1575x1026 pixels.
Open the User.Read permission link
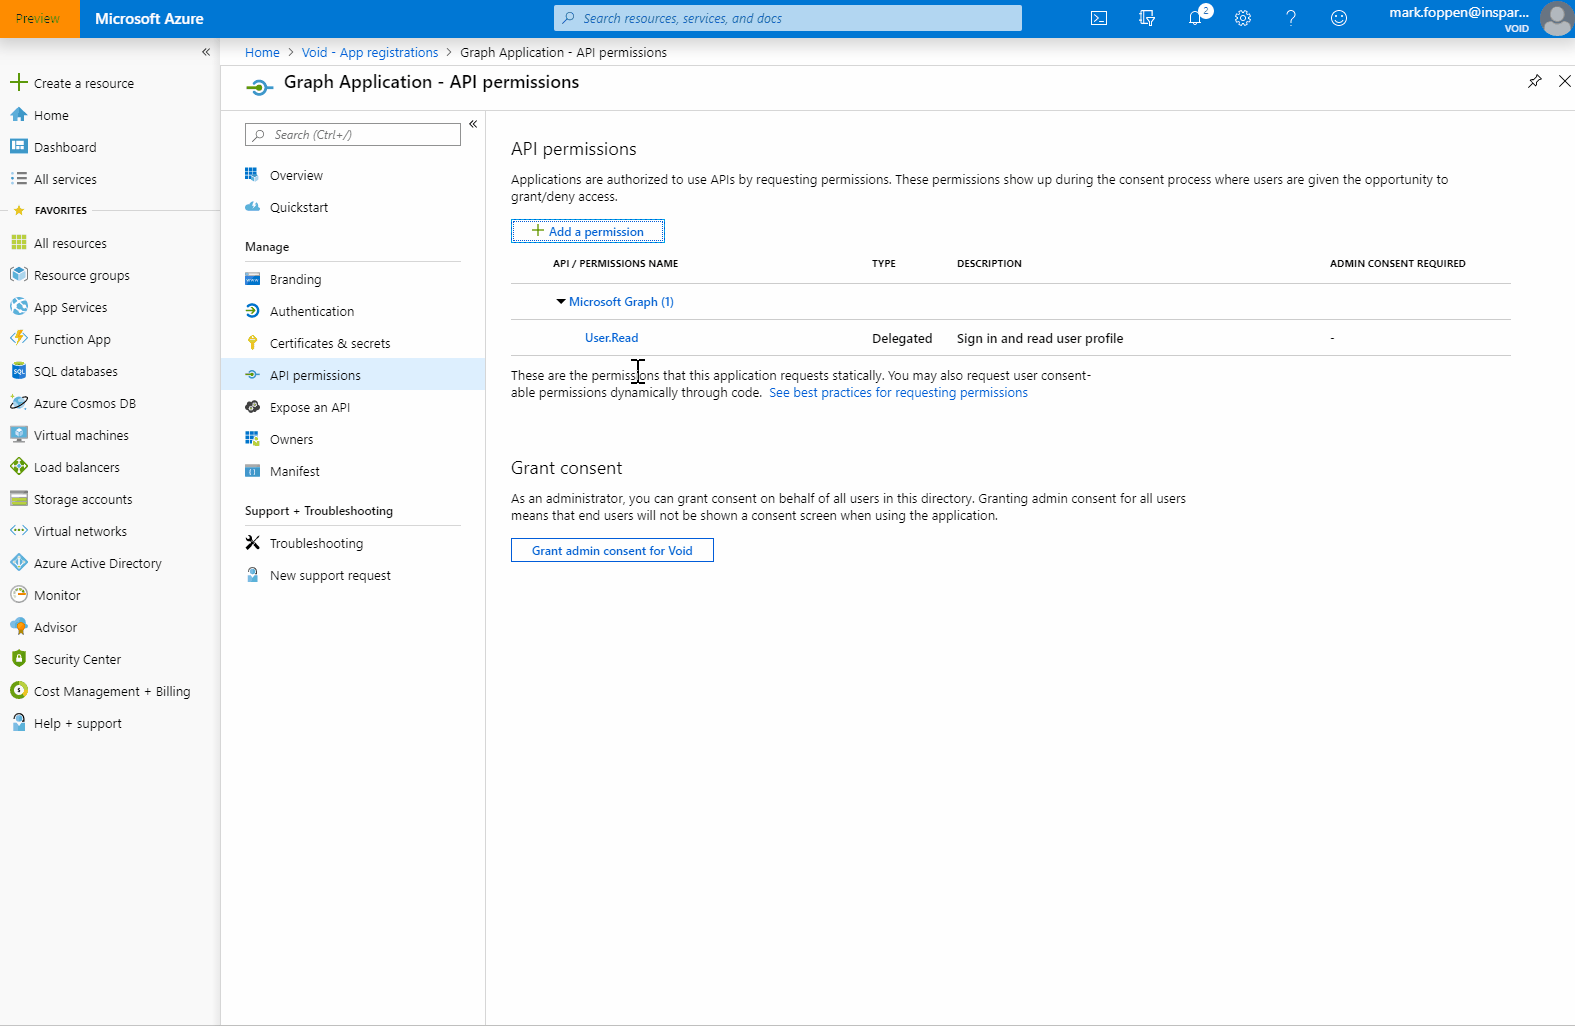pos(611,338)
